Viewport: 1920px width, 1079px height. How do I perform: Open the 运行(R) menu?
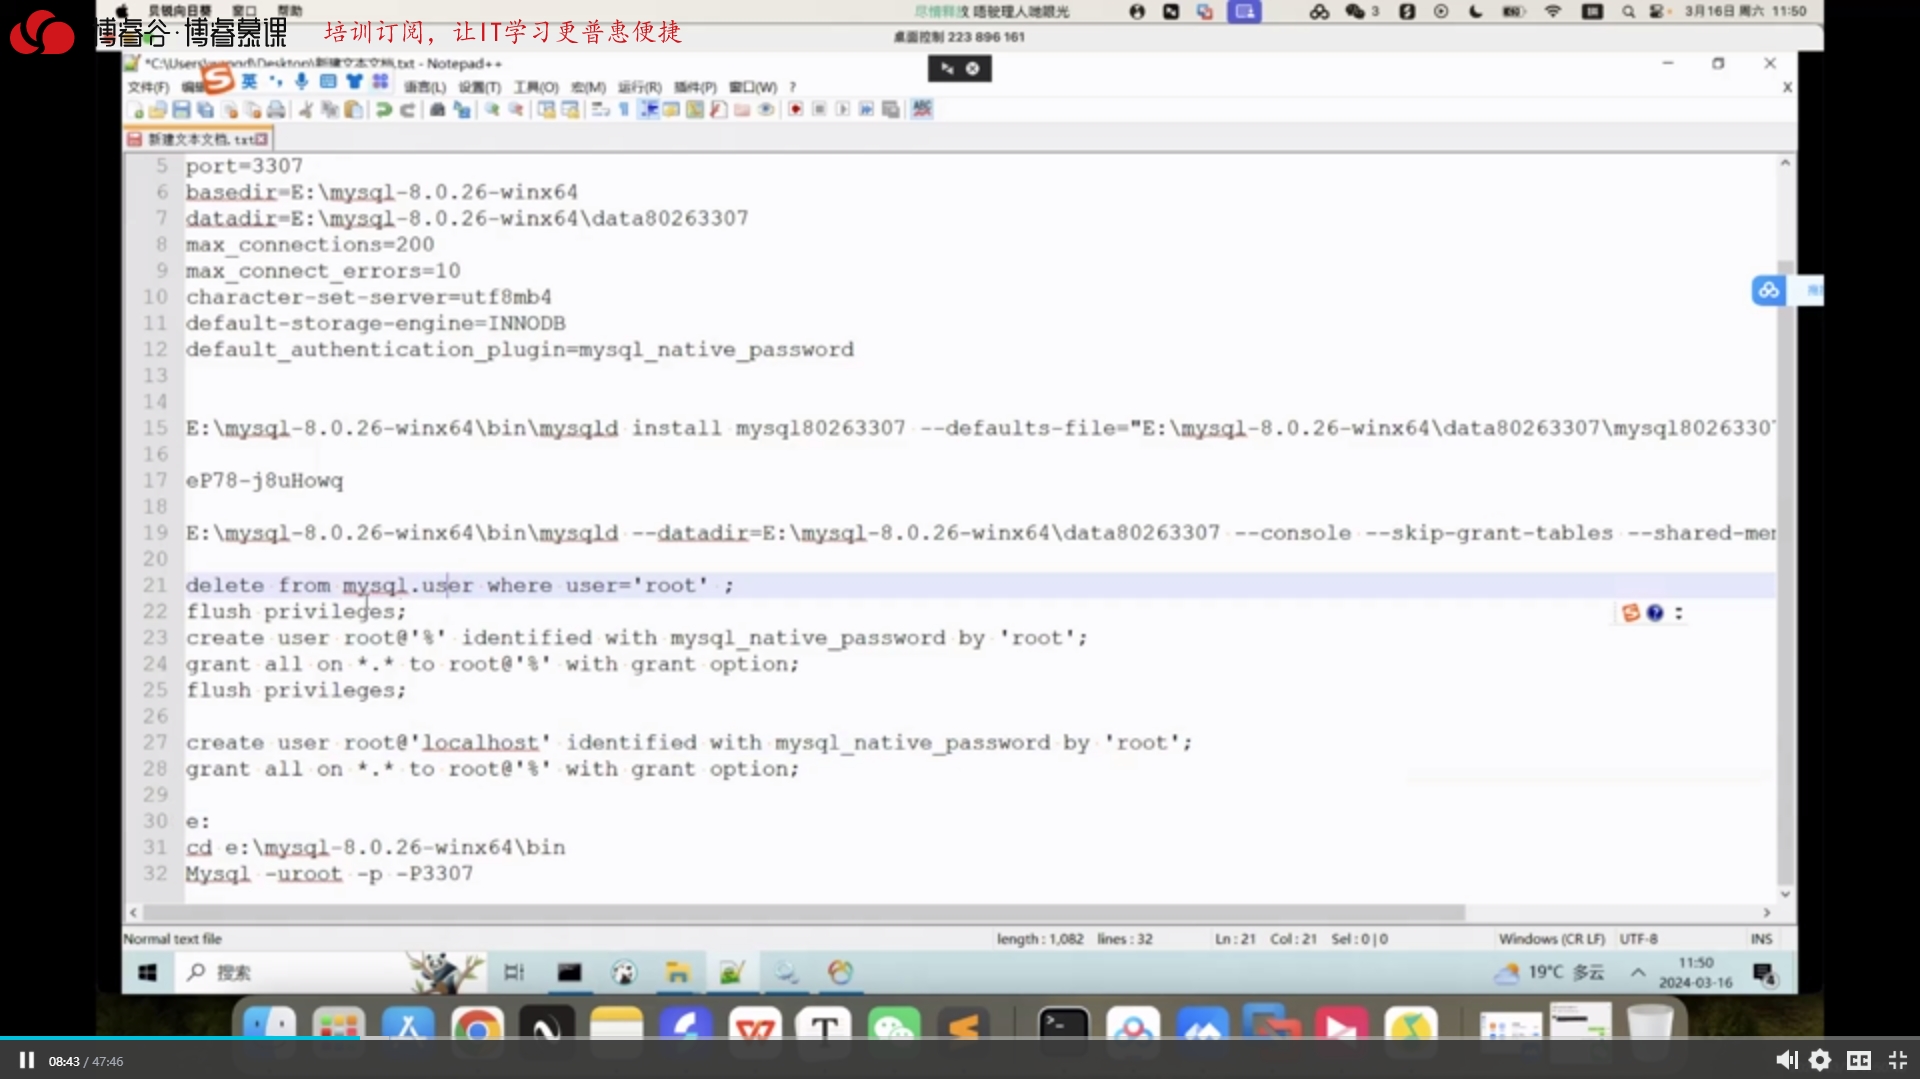pyautogui.click(x=640, y=87)
